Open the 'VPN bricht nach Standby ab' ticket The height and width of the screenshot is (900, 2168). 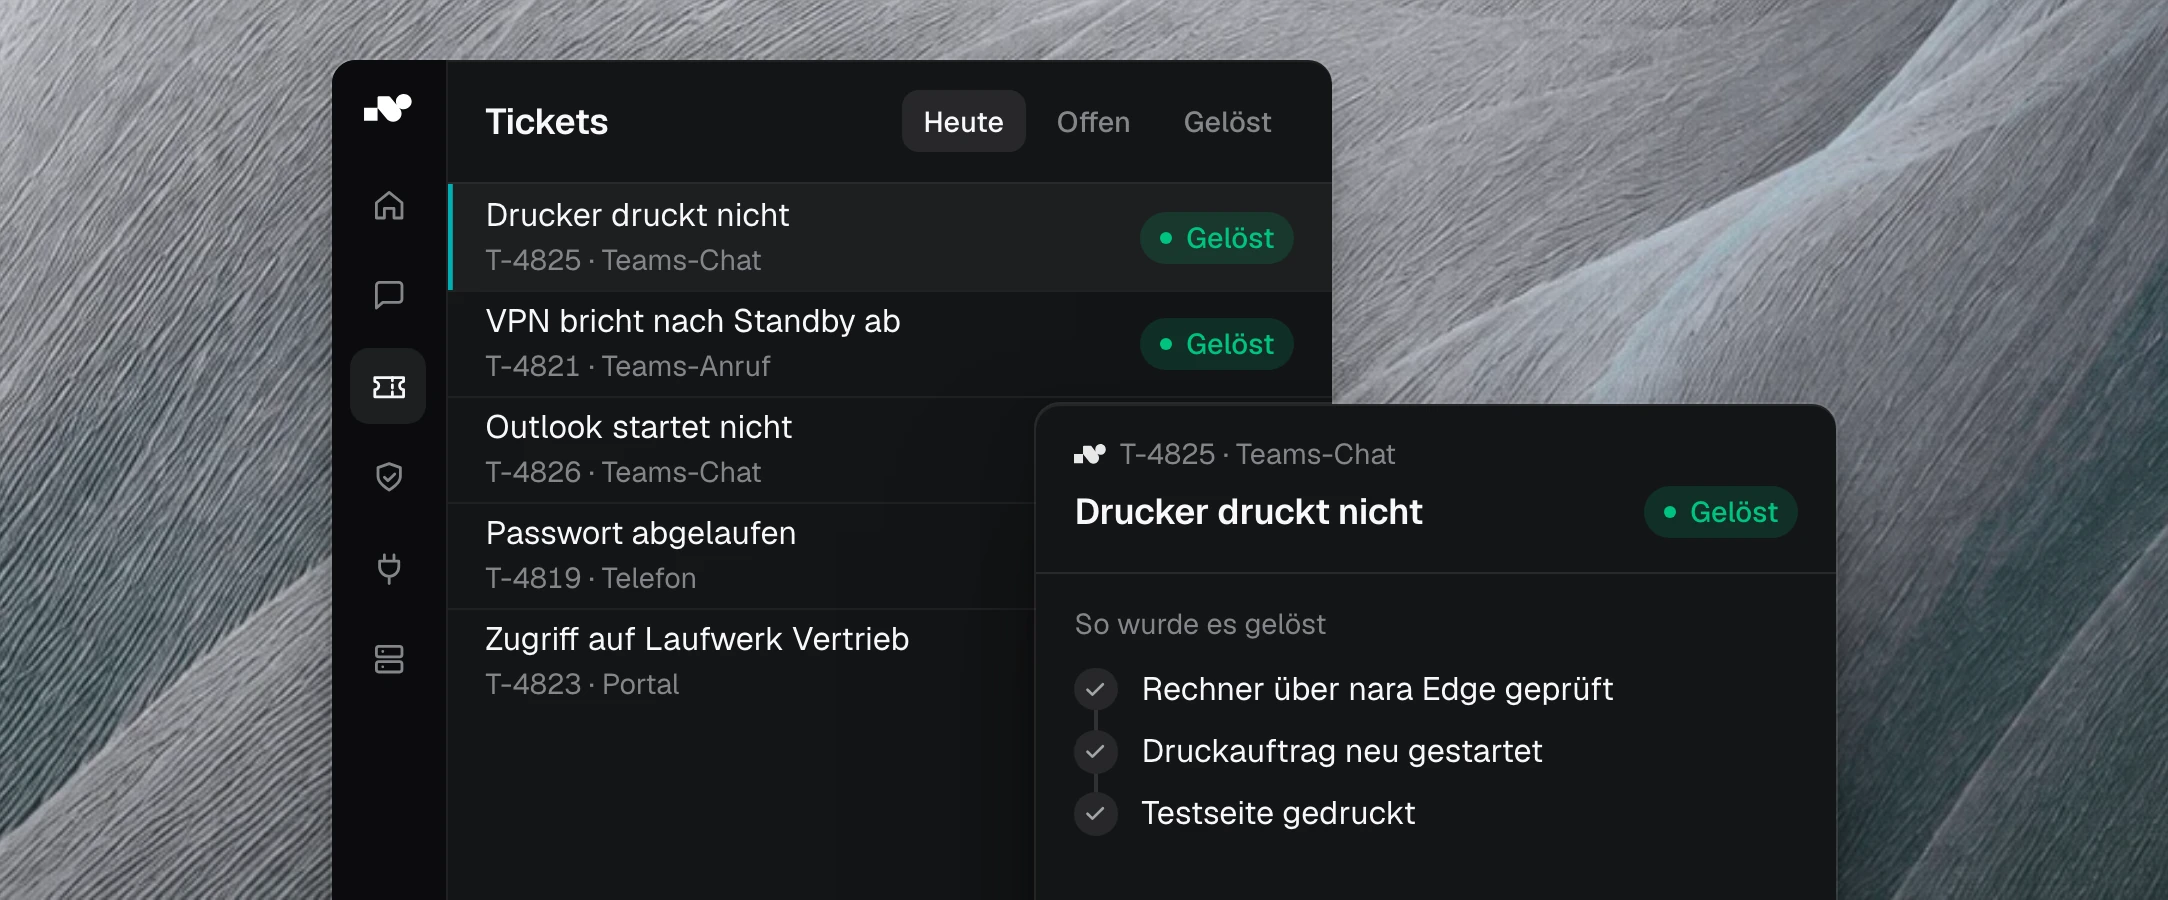(x=890, y=343)
